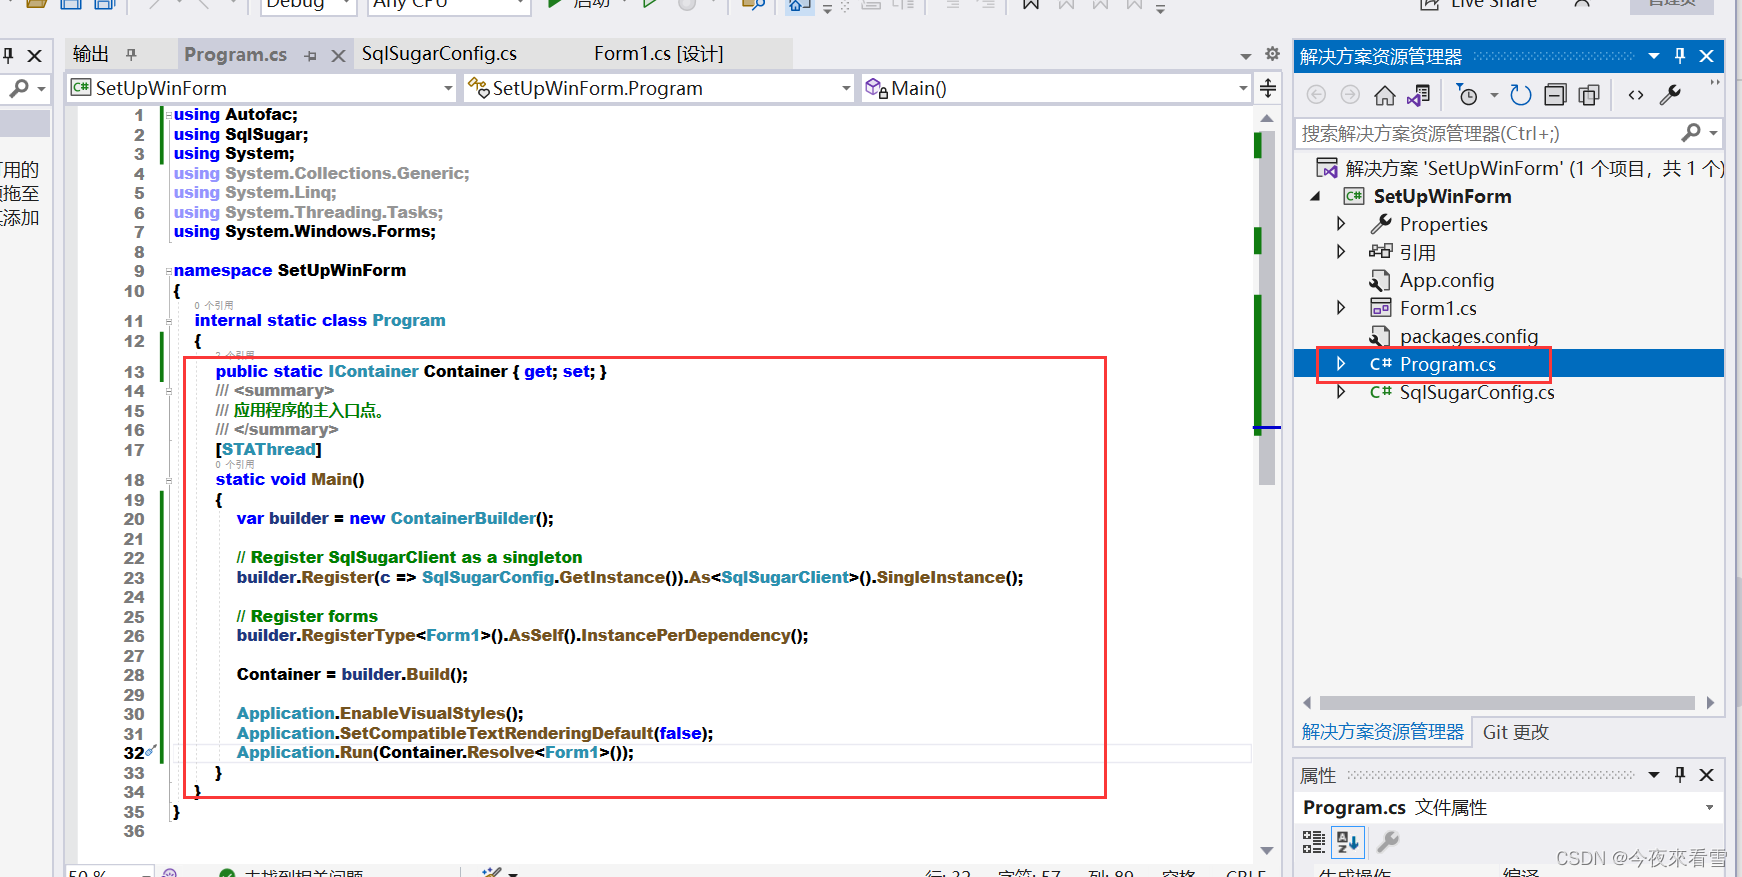Open the active documents list dropdown arrow
Viewport: 1742px width, 877px height.
(x=1246, y=56)
